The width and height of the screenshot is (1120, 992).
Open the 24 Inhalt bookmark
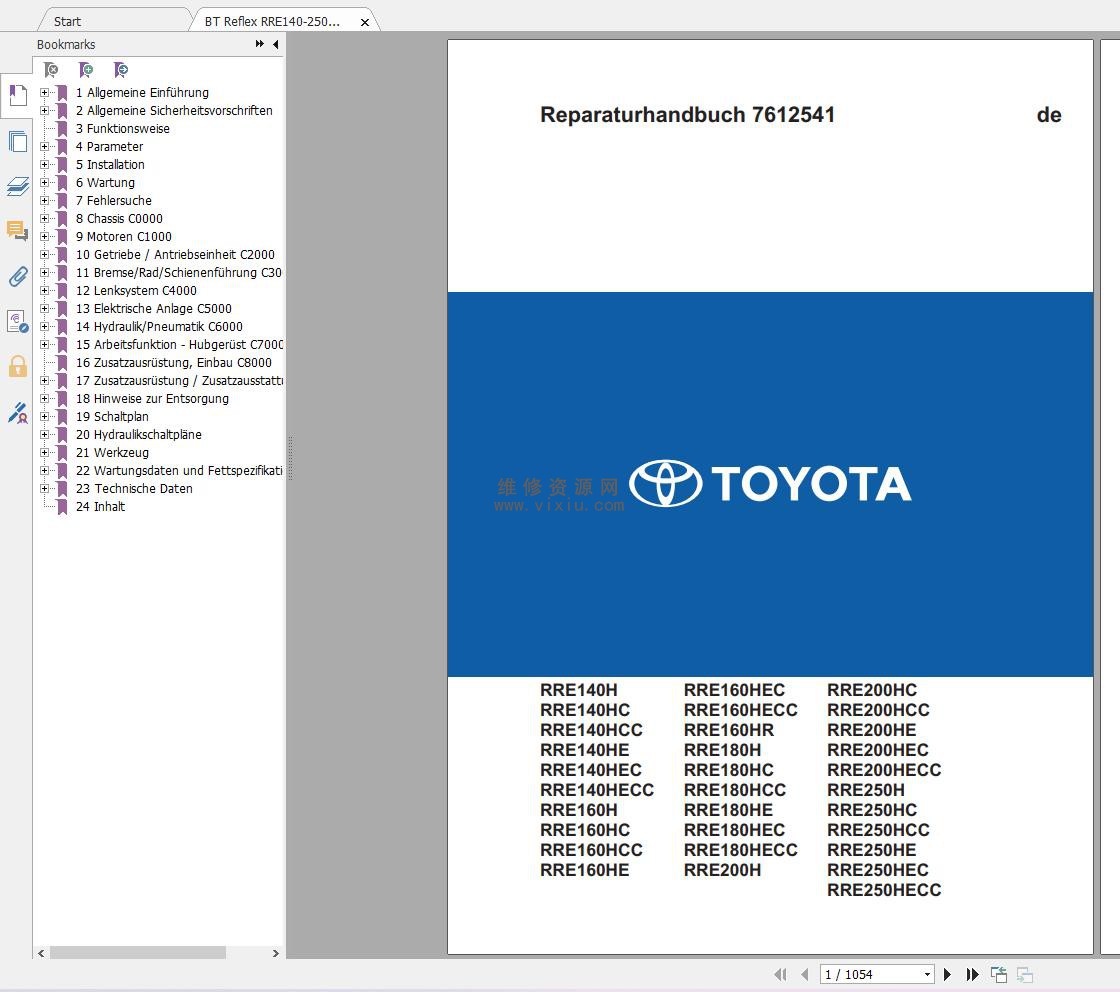(x=100, y=506)
